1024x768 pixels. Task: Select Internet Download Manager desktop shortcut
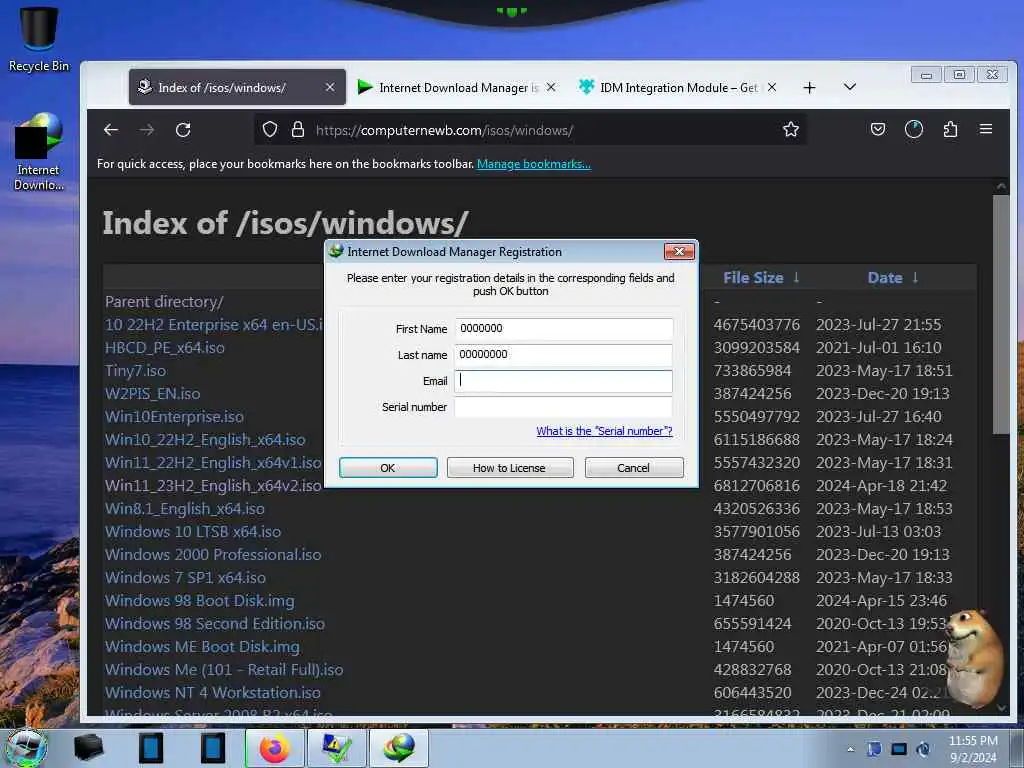tap(39, 152)
